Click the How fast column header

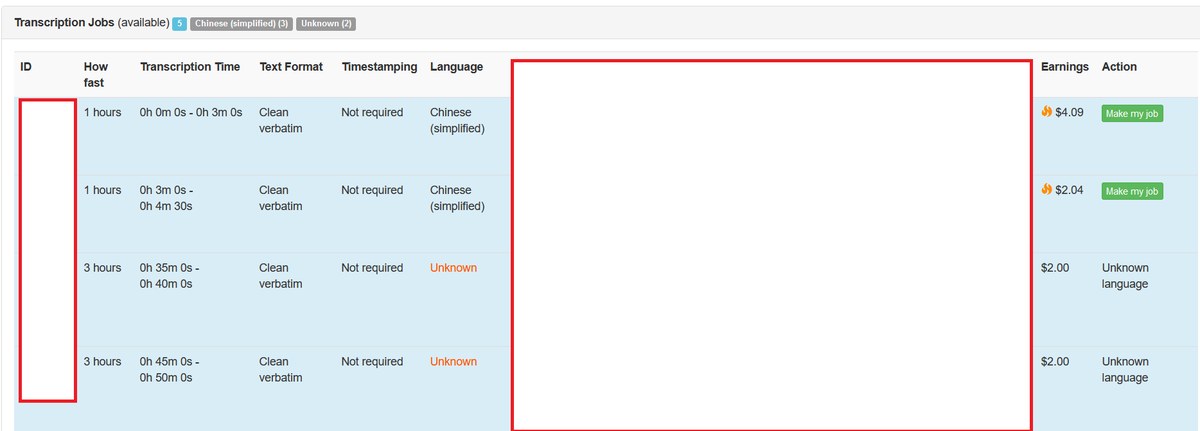point(97,75)
